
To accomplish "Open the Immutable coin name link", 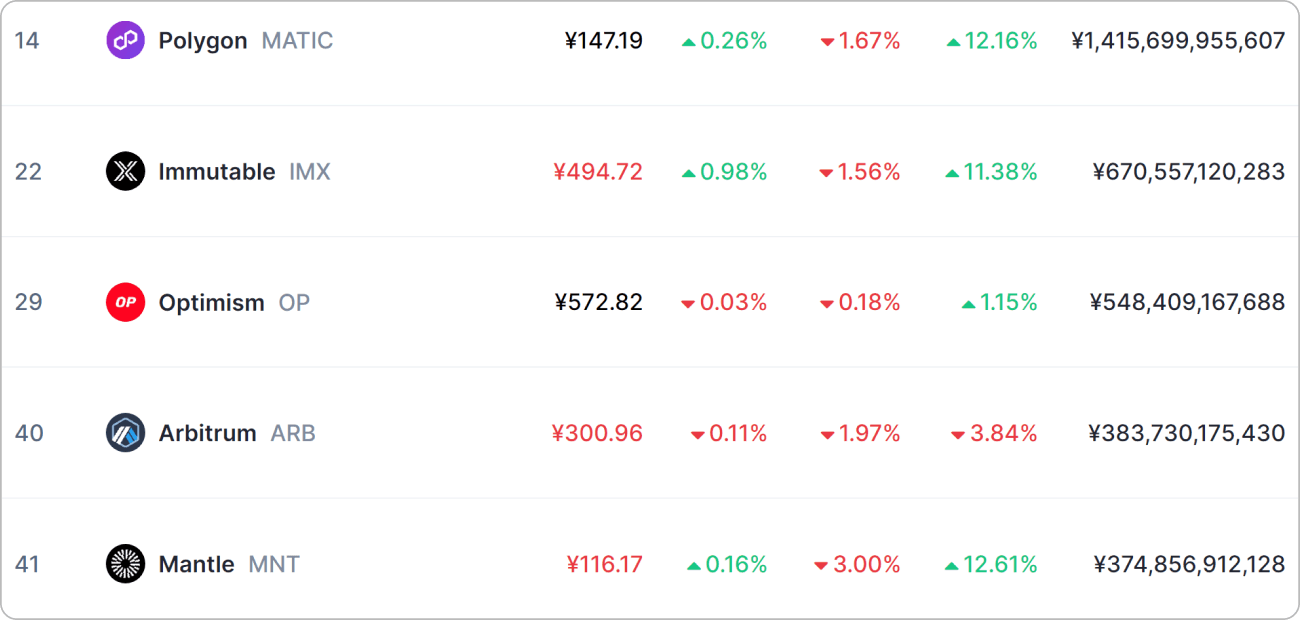I will (x=217, y=172).
